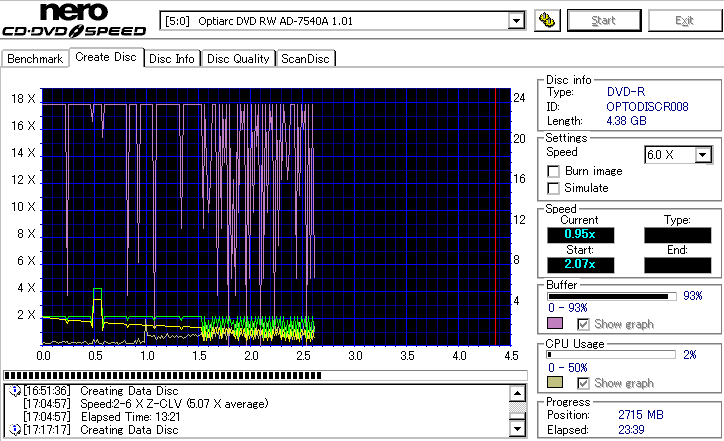Screen dimensions: 724x441
Task: Enable the Burn image checkbox
Action: tap(553, 171)
